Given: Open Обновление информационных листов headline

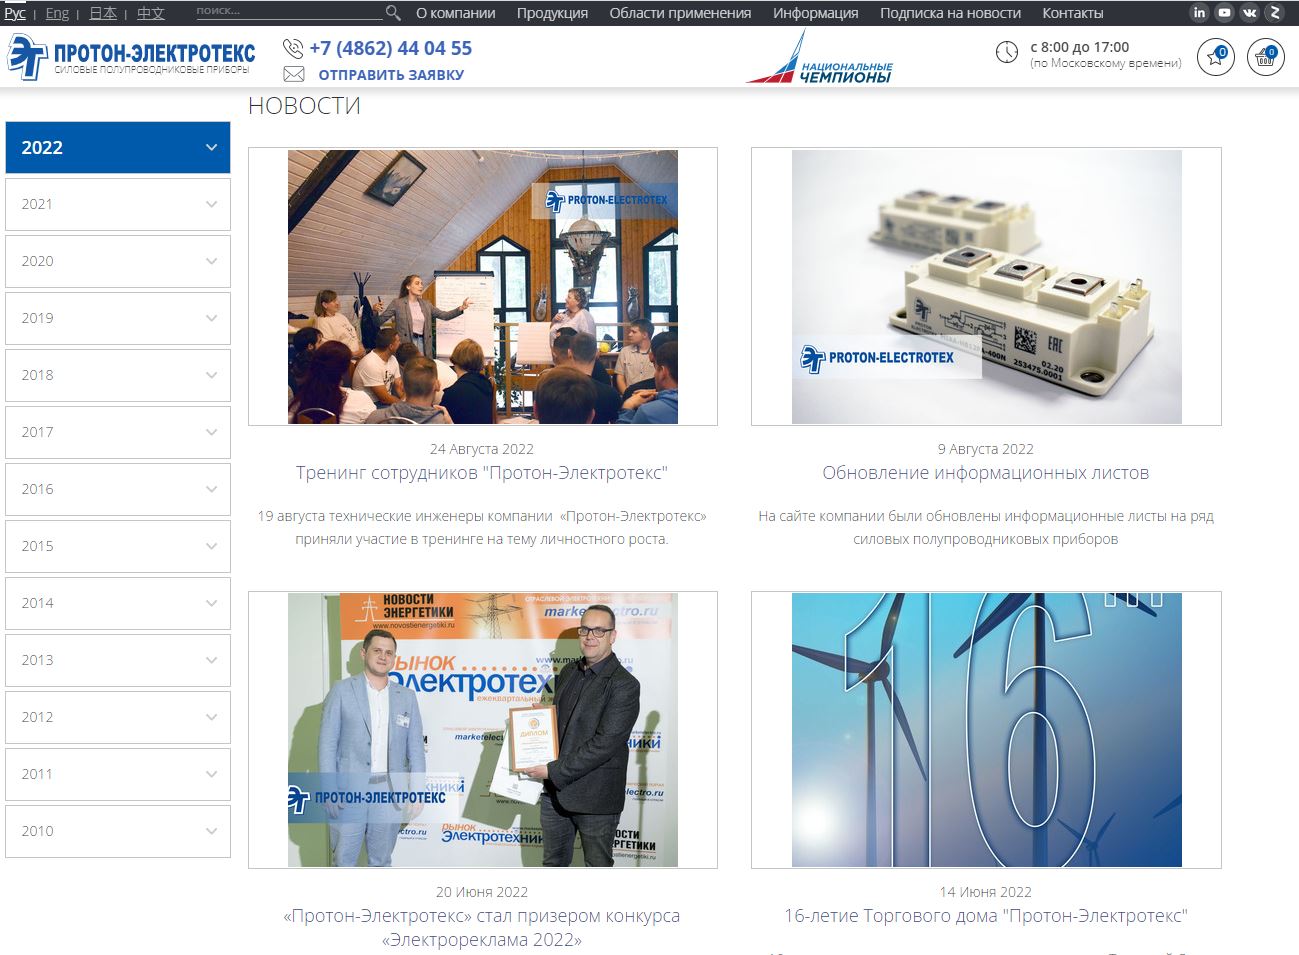Looking at the screenshot, I should (986, 473).
